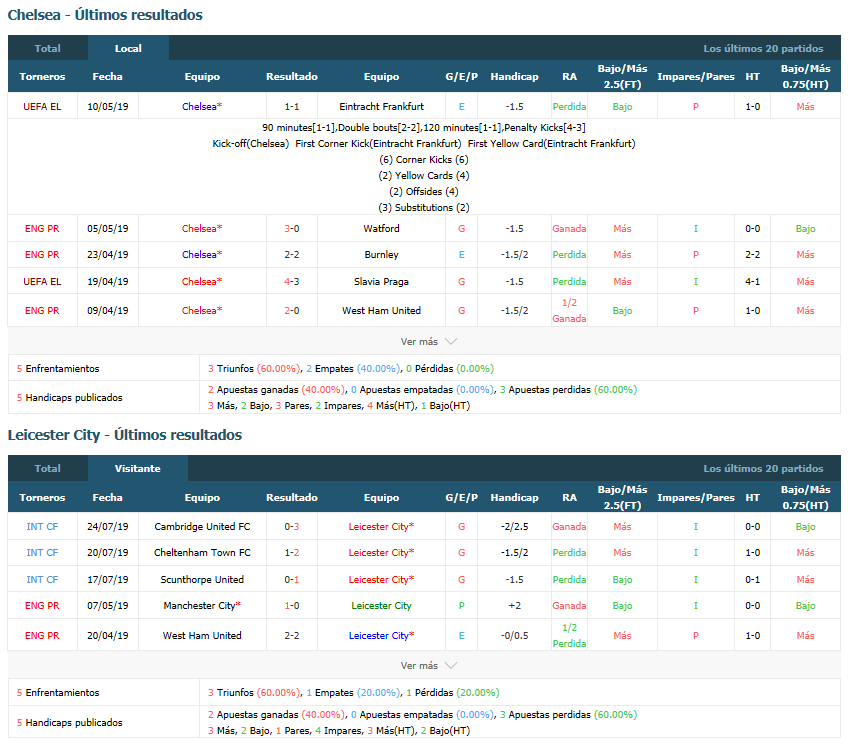Select Local tab in Chelsea results
This screenshot has height=747, width=857.
point(128,48)
